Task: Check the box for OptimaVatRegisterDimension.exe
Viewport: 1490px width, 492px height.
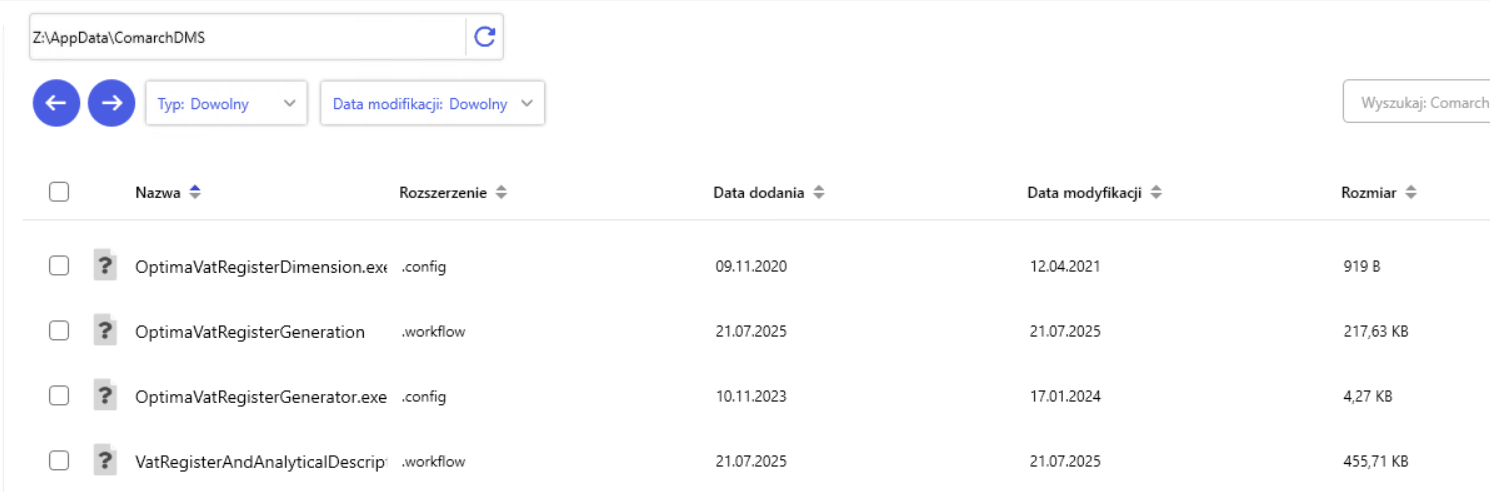Action: coord(59,266)
